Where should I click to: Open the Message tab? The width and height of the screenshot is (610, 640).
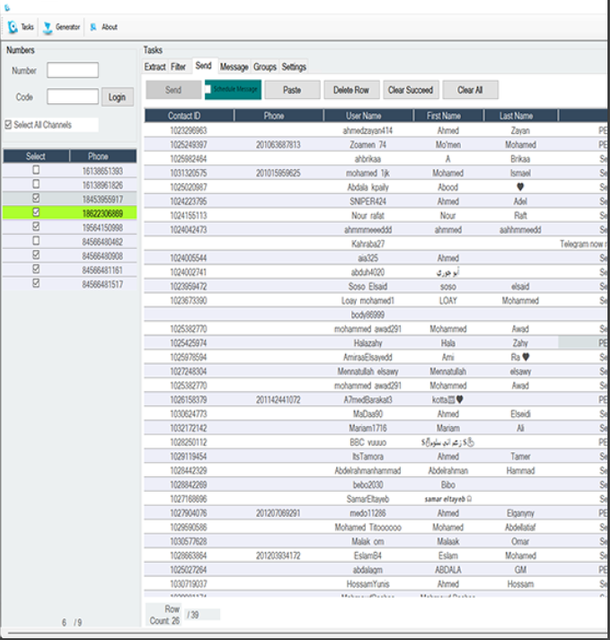[x=234, y=67]
